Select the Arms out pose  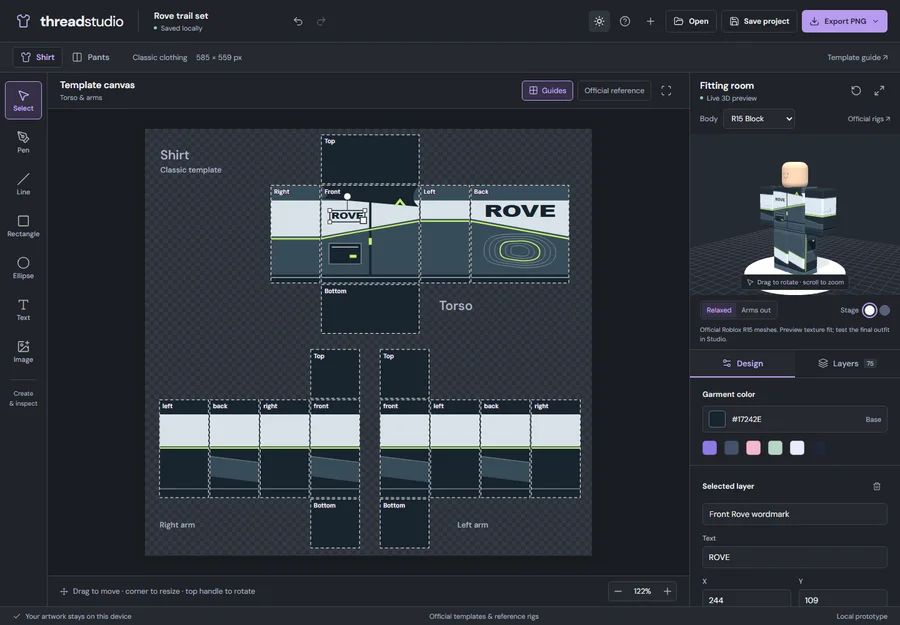tap(756, 310)
